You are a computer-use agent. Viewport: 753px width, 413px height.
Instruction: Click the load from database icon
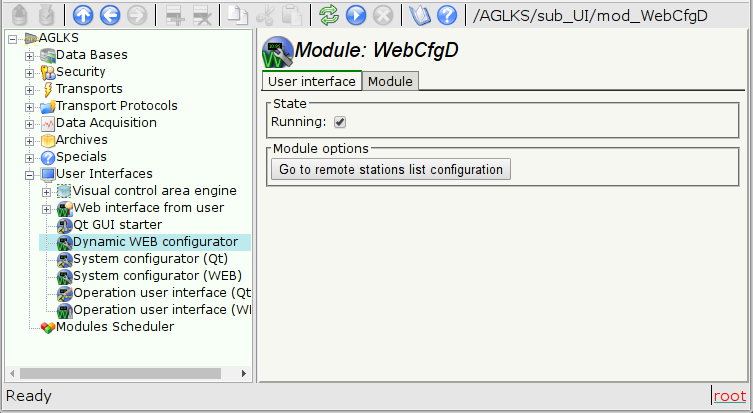(x=19, y=15)
